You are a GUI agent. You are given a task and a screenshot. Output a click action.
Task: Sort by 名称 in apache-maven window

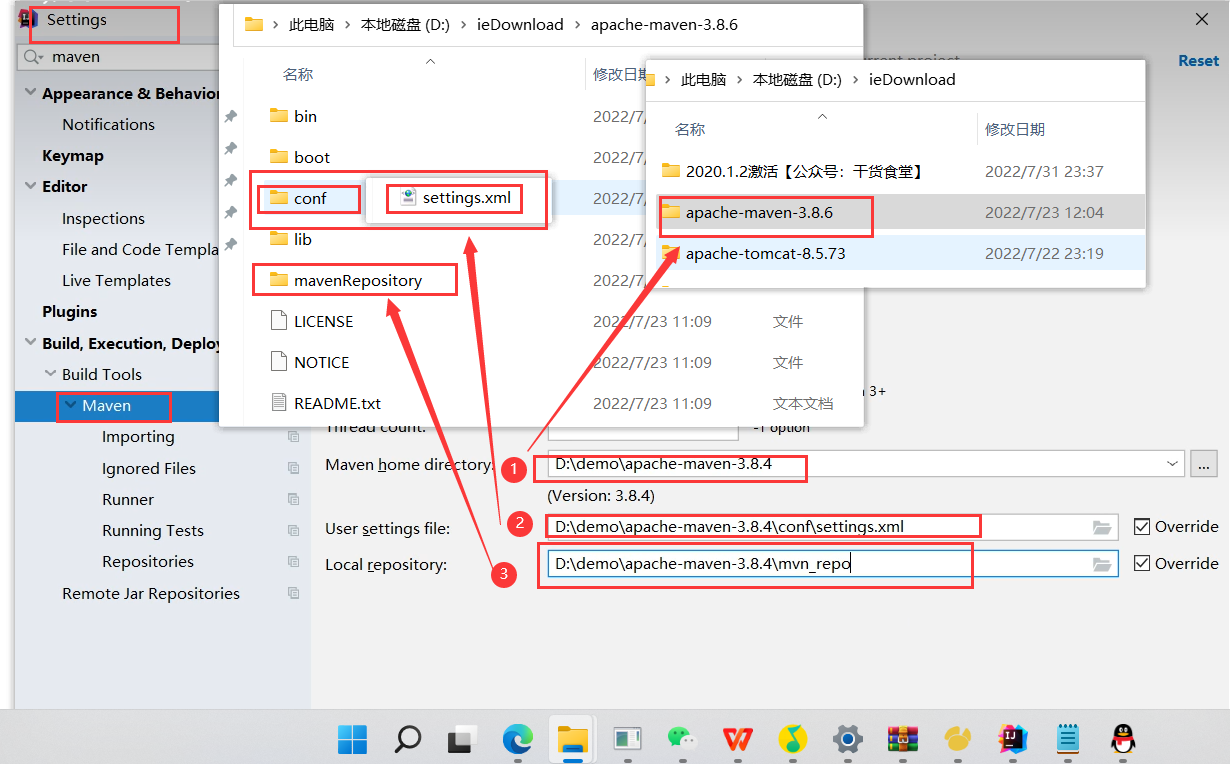pyautogui.click(x=298, y=74)
